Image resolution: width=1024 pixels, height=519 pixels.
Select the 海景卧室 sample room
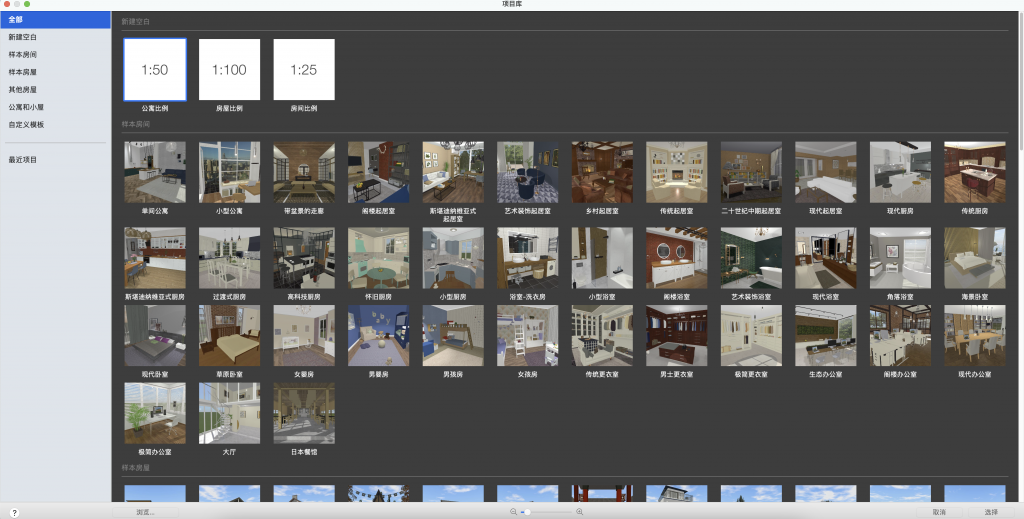pos(974,258)
